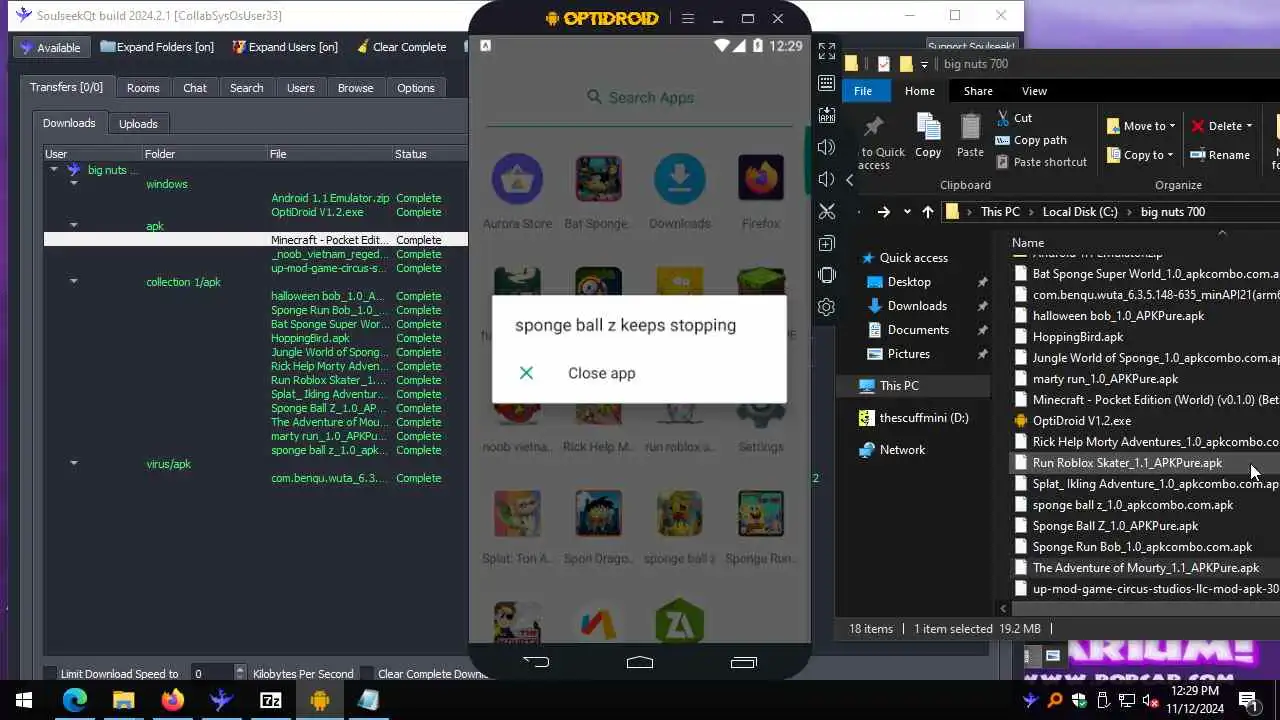Click the Paste ribbon icon in File Explorer
The height and width of the screenshot is (720, 1280).
coord(970,135)
